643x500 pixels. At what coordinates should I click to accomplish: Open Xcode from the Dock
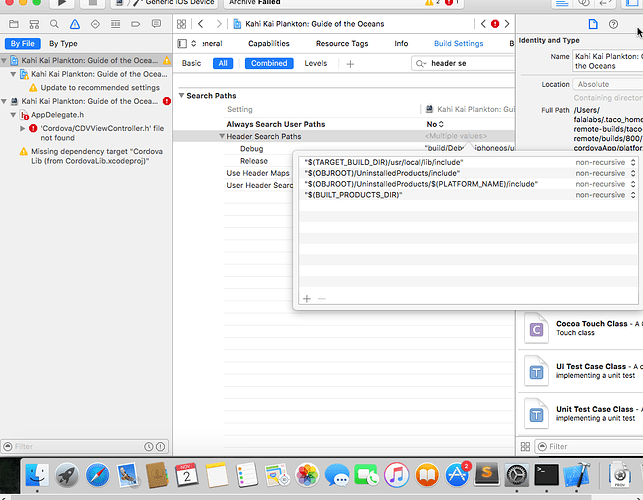tap(577, 475)
